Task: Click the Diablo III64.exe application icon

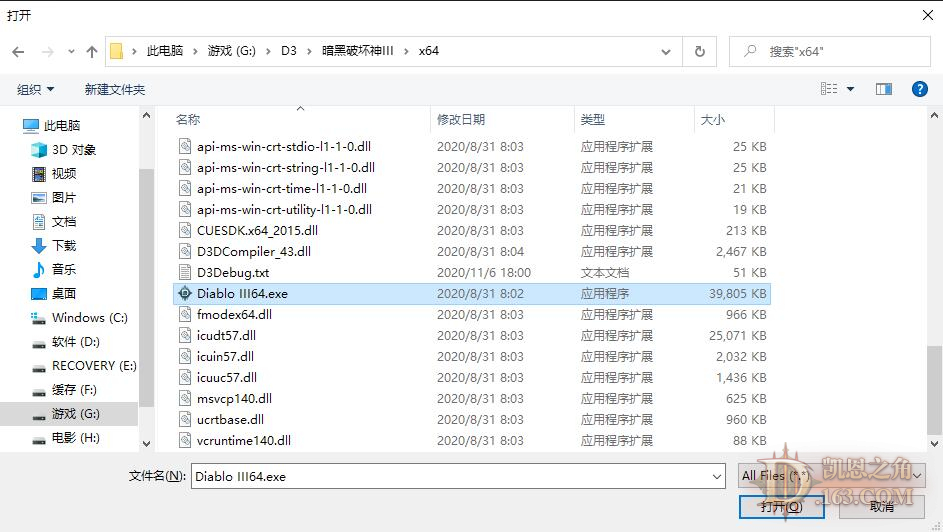Action: coord(185,293)
